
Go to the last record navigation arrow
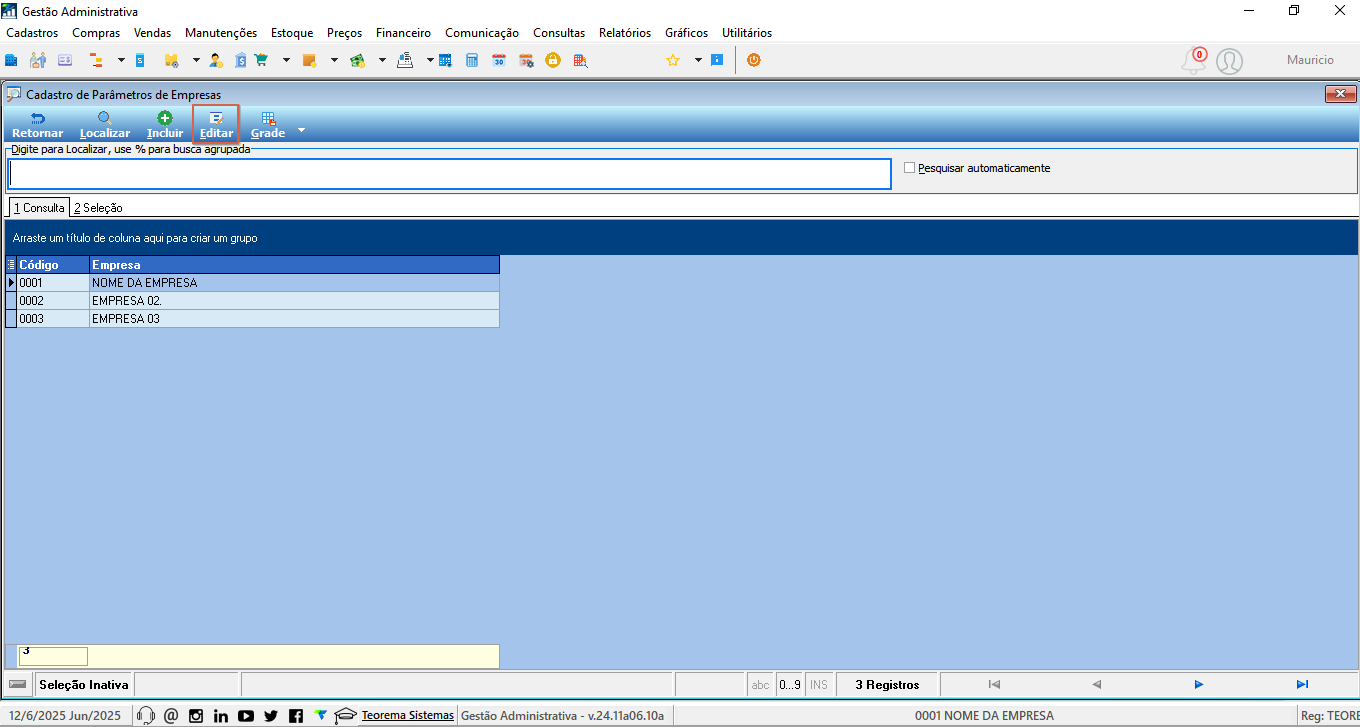(1302, 685)
